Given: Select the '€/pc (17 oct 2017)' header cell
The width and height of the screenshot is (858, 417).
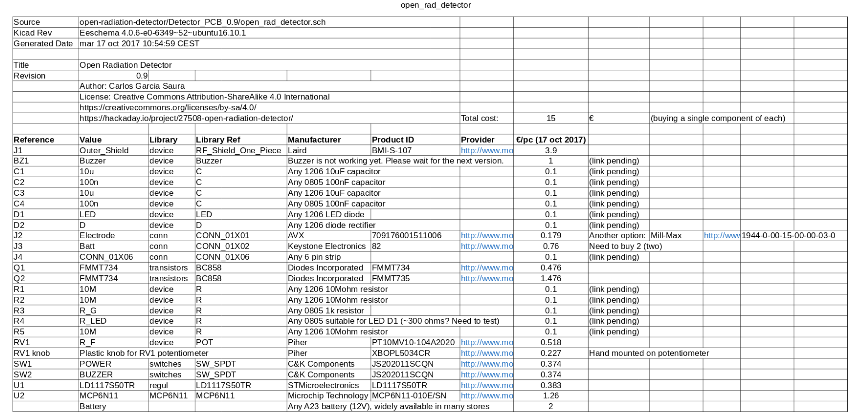Looking at the screenshot, I should click(551, 140).
